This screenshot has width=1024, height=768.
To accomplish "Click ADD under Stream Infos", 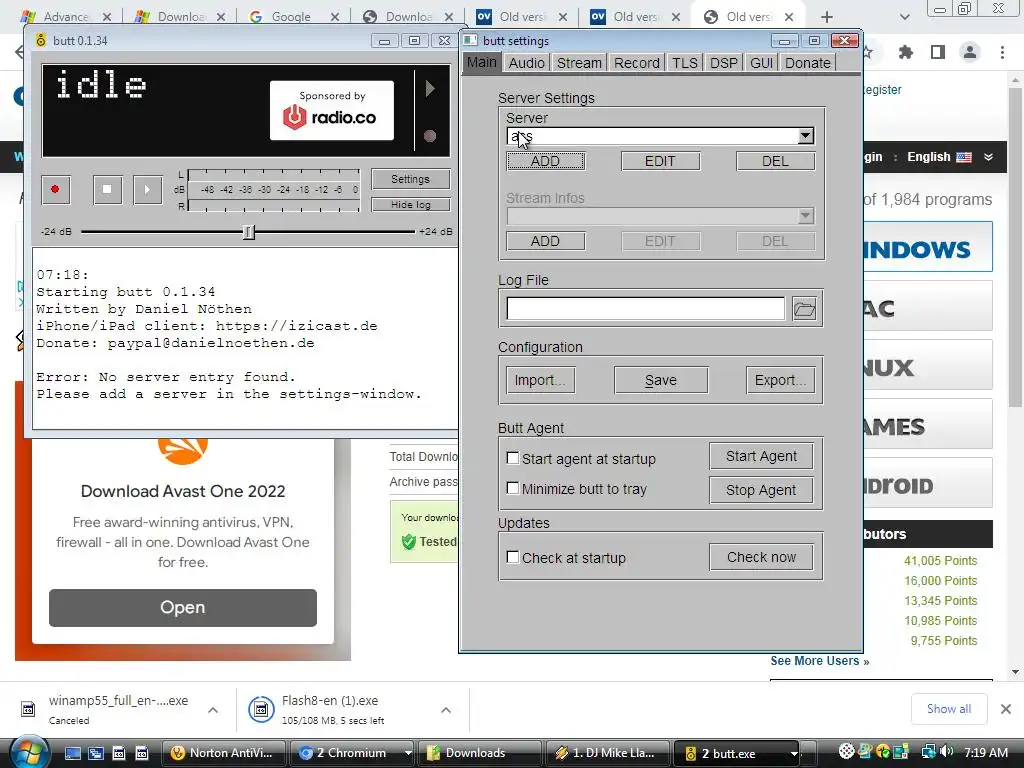I will point(545,241).
